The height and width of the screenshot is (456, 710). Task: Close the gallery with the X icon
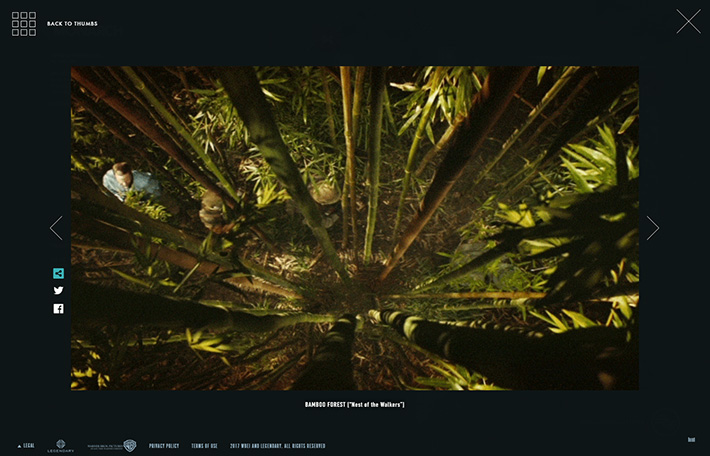[688, 21]
